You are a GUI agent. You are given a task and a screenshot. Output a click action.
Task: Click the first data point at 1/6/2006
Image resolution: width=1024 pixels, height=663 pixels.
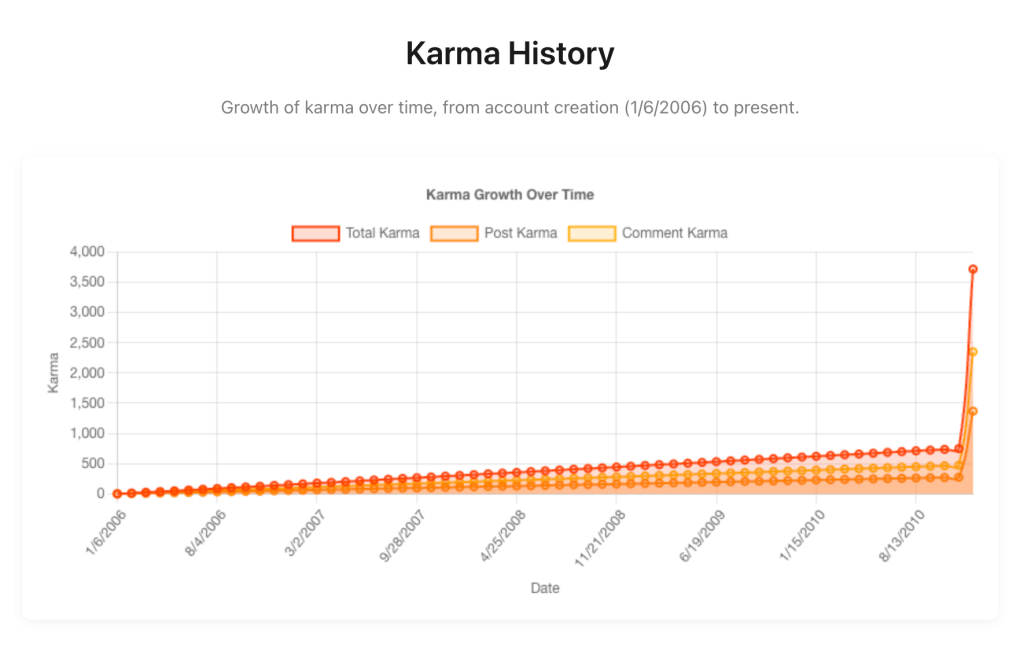(x=117, y=494)
